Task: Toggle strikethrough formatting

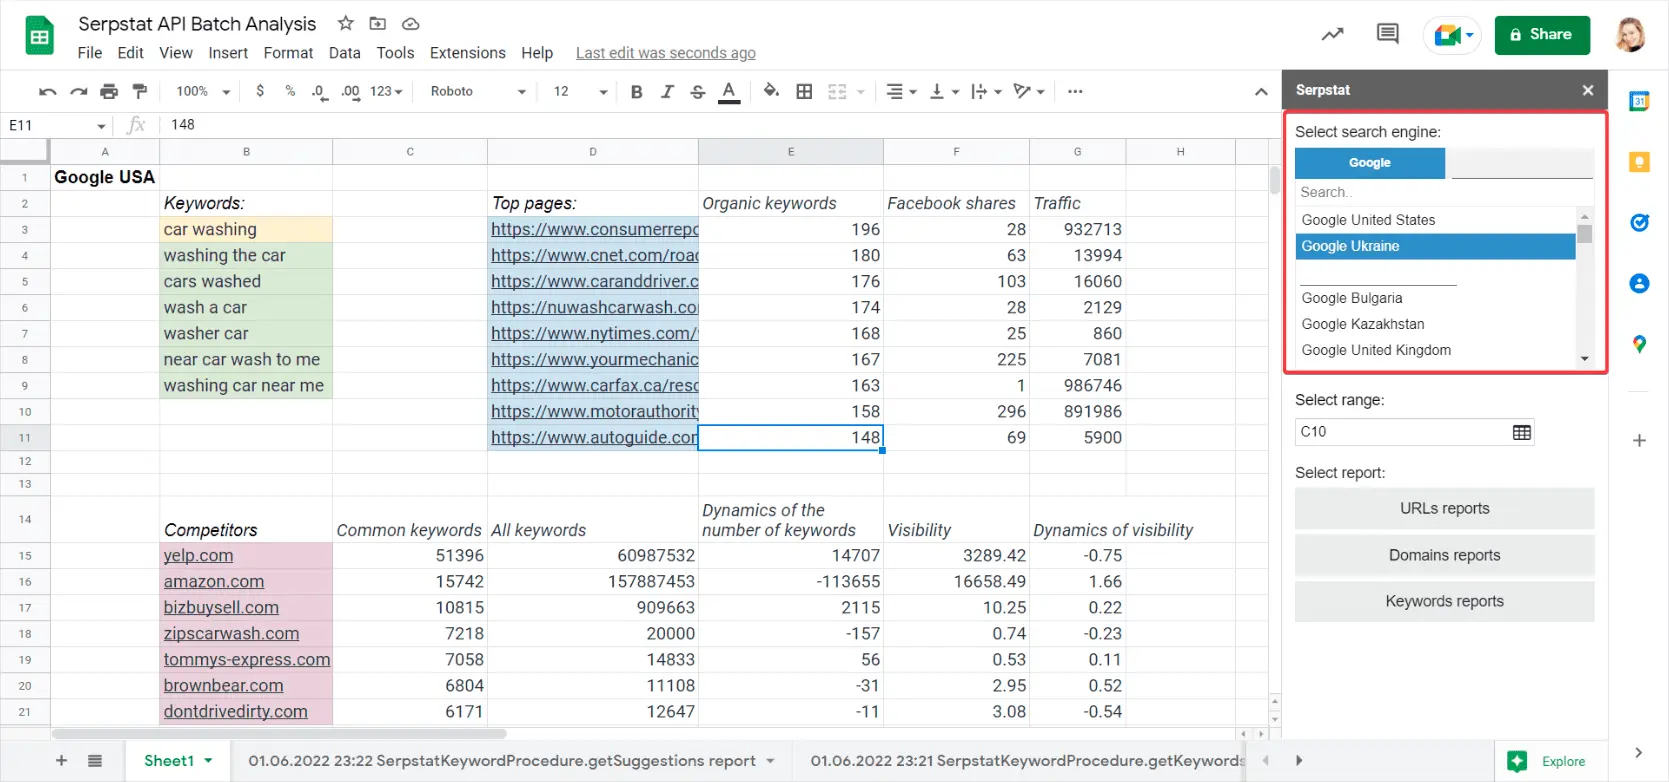Action: tap(698, 92)
